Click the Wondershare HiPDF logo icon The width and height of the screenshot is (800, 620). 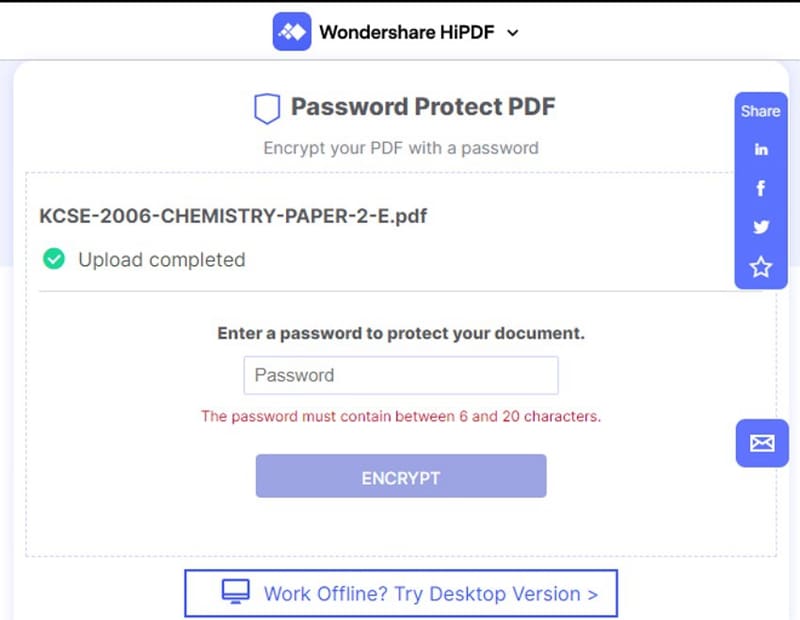pyautogui.click(x=292, y=32)
